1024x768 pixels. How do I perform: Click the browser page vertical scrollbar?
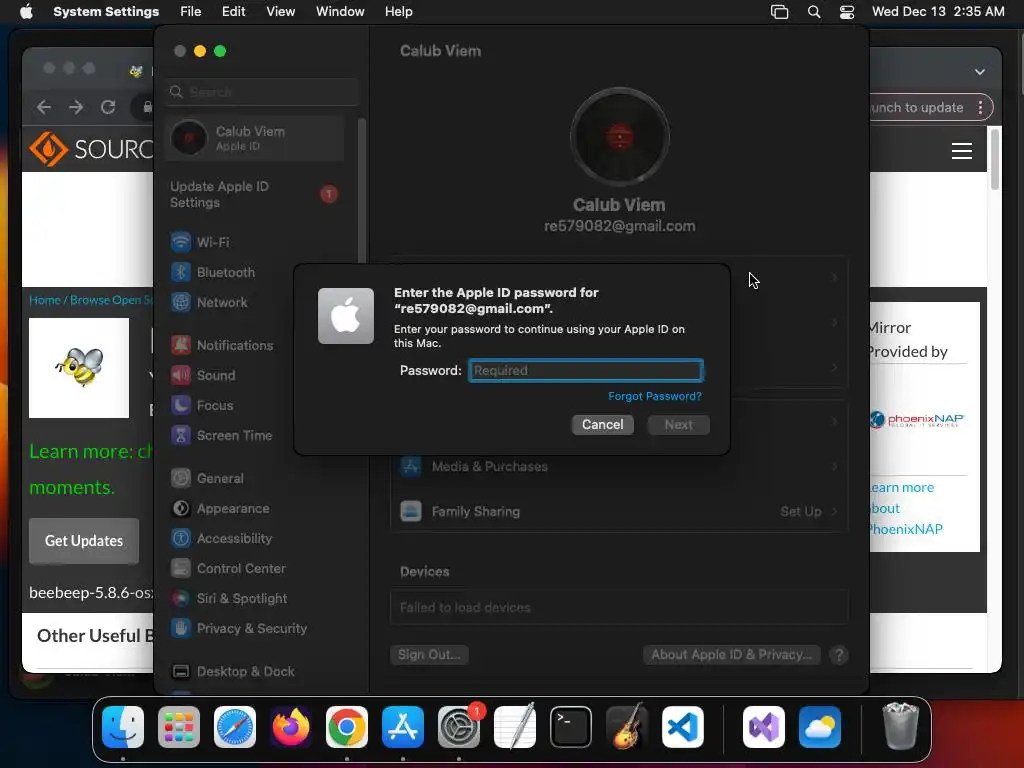(x=995, y=159)
